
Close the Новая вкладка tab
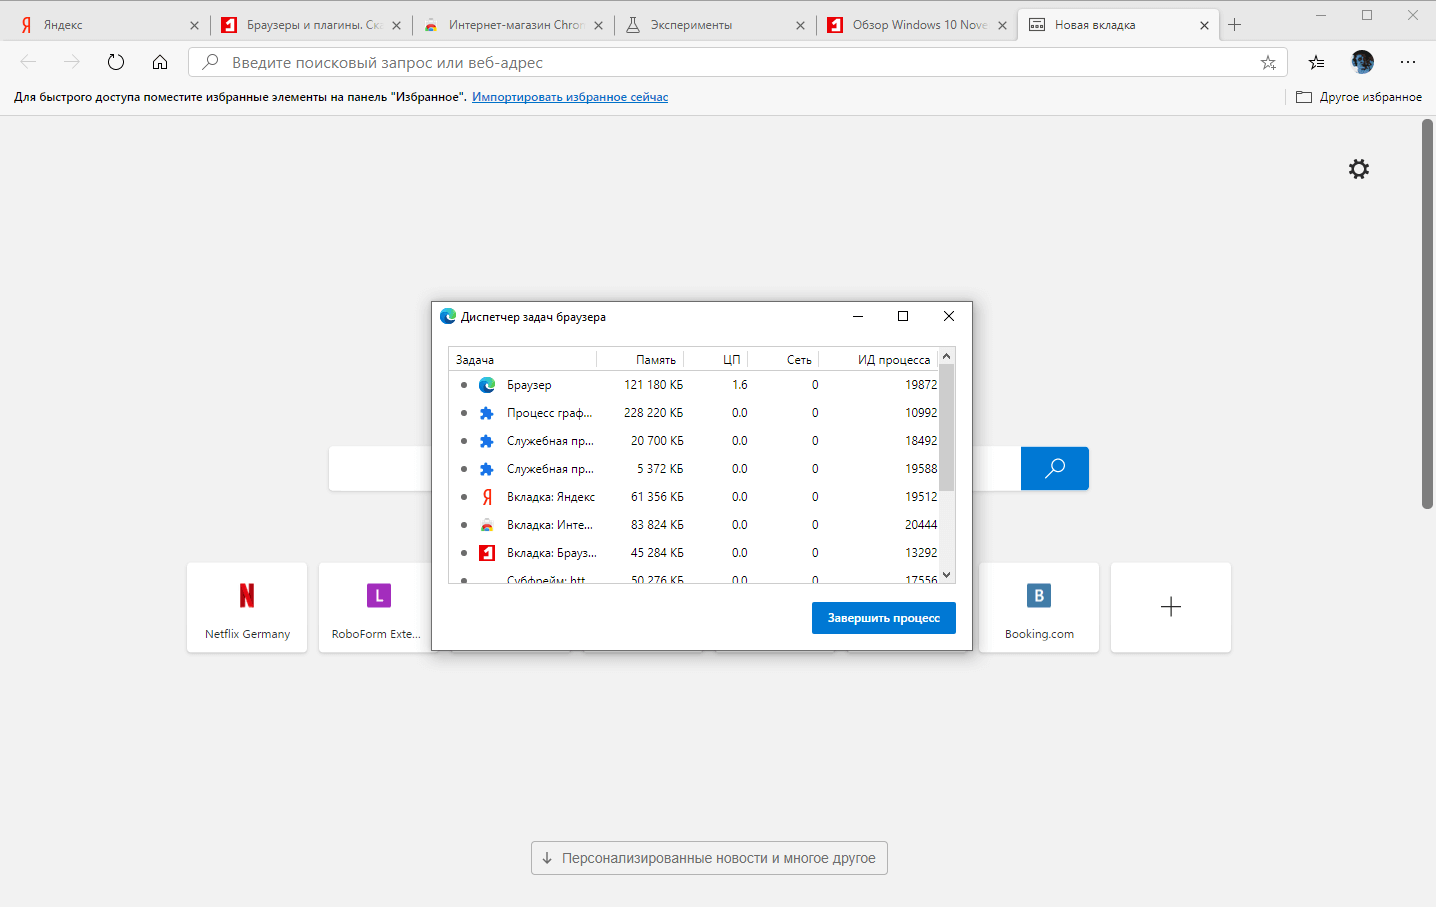coord(1204,26)
